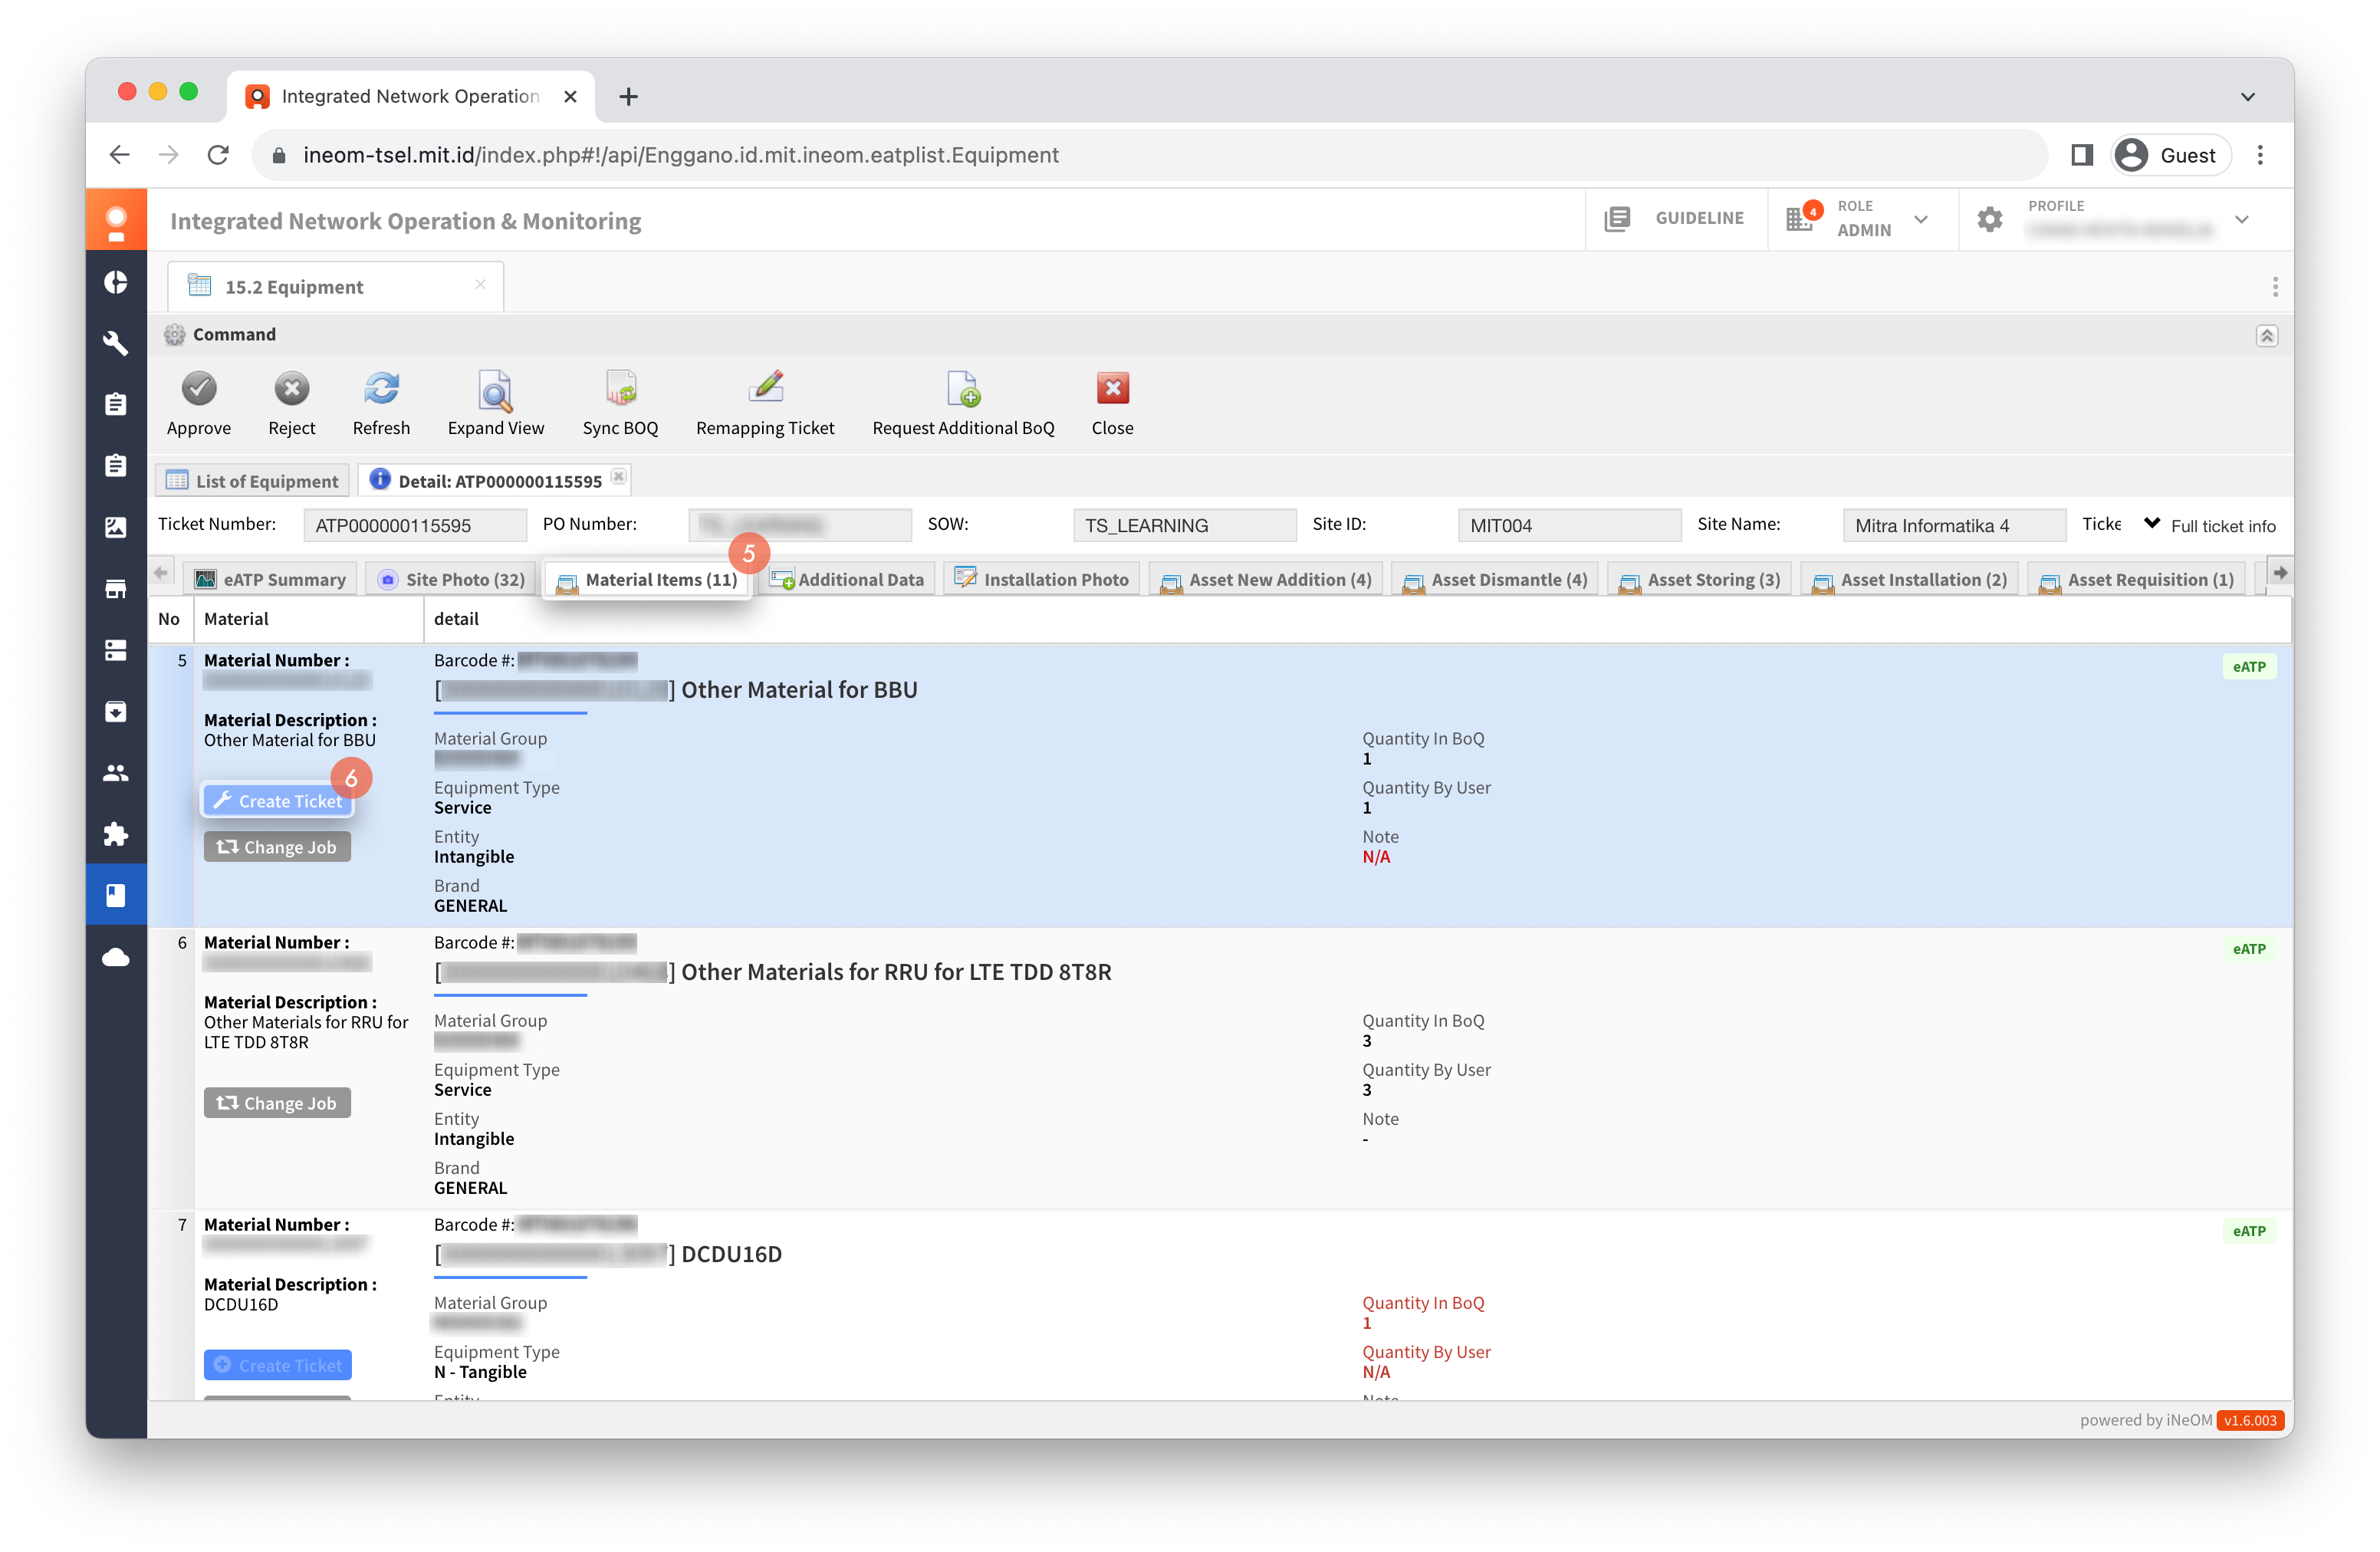Click the SOW field TS_LEARNING

coord(1184,525)
